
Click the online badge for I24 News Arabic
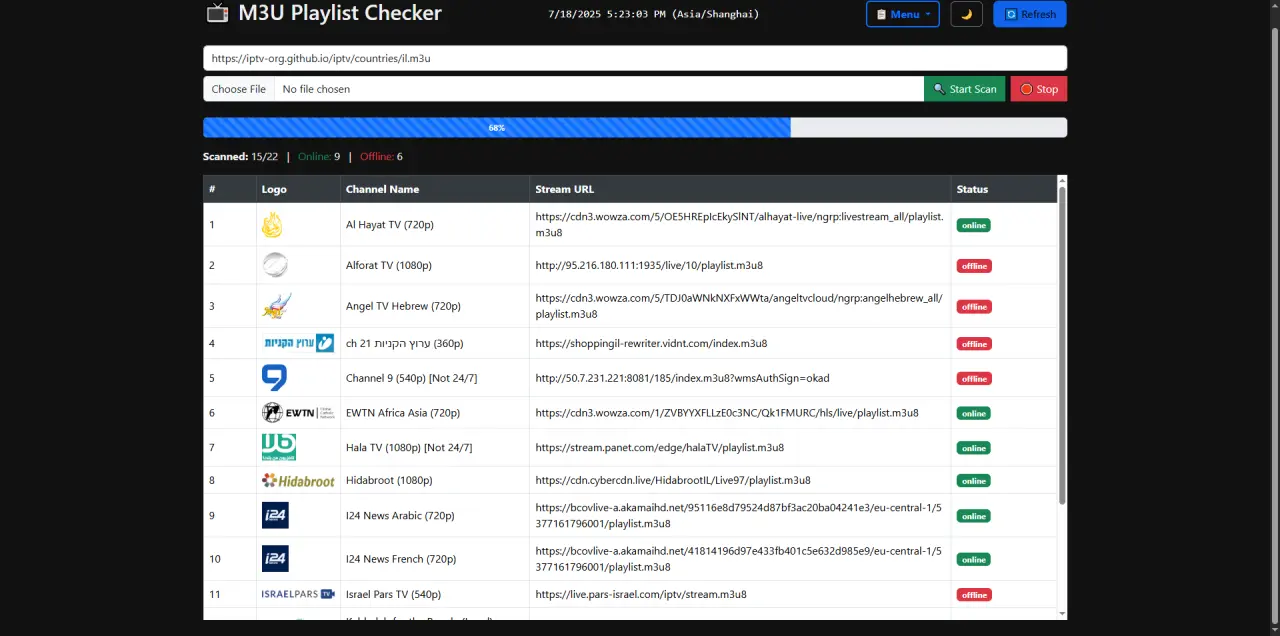tap(974, 516)
